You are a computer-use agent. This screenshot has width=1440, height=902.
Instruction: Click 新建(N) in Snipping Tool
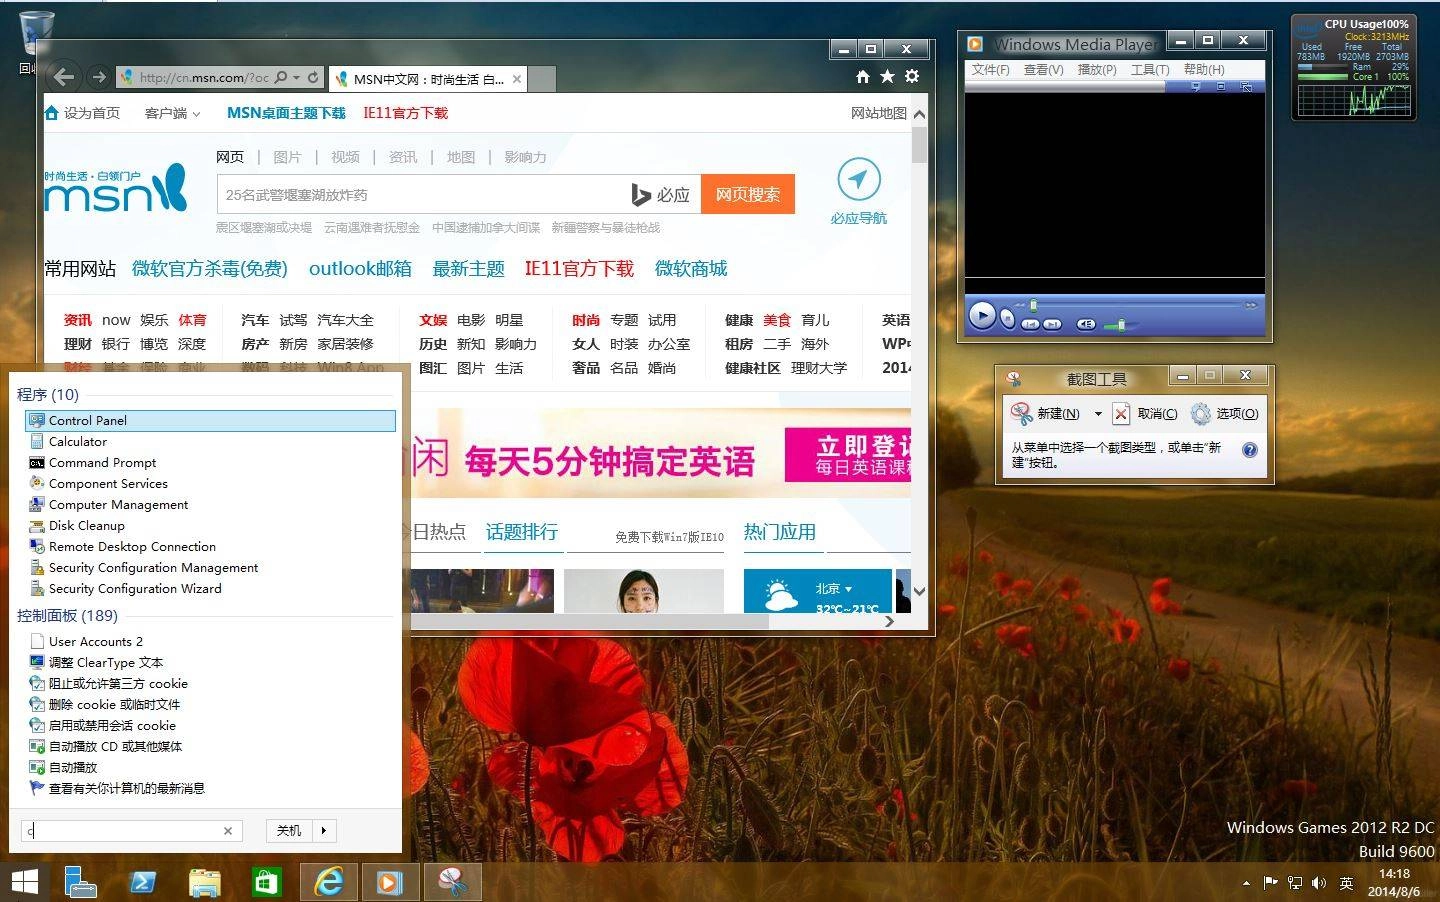(1046, 414)
